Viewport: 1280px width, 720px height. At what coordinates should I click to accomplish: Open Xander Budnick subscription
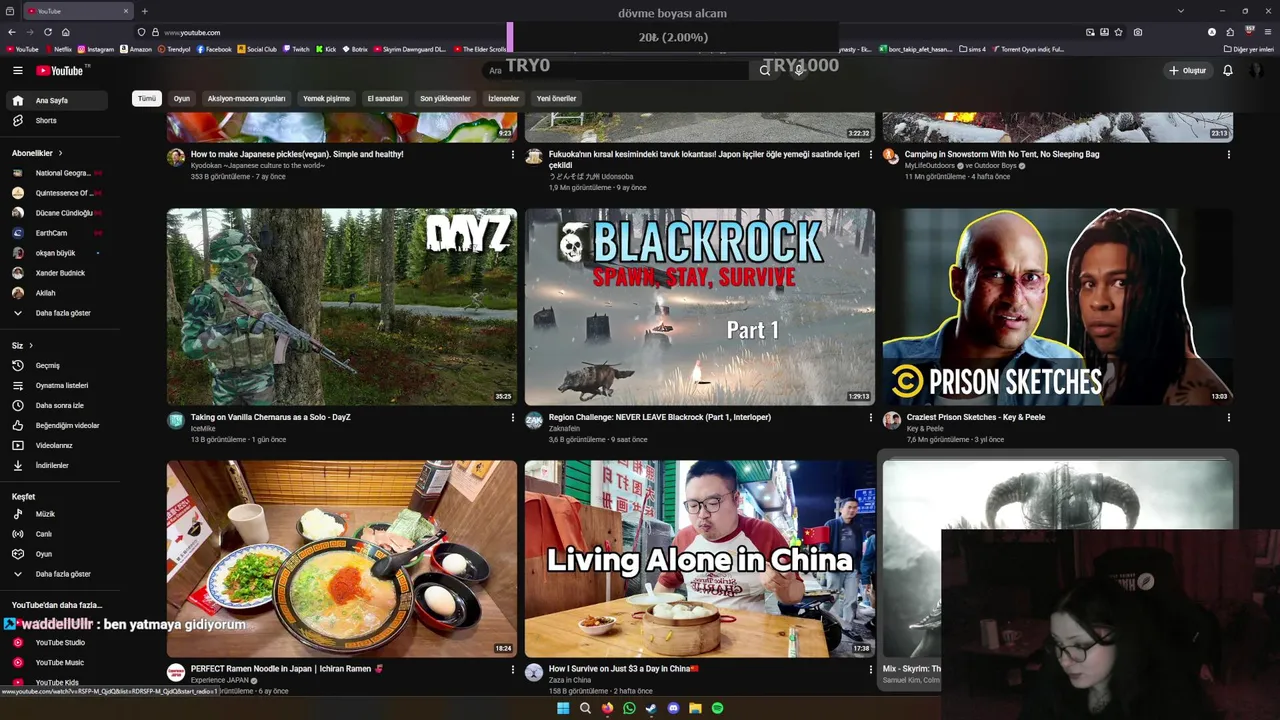57,273
